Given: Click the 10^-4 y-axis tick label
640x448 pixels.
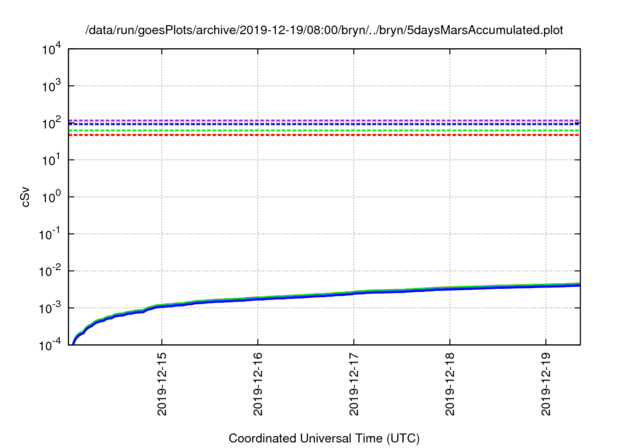Looking at the screenshot, I should point(50,345).
